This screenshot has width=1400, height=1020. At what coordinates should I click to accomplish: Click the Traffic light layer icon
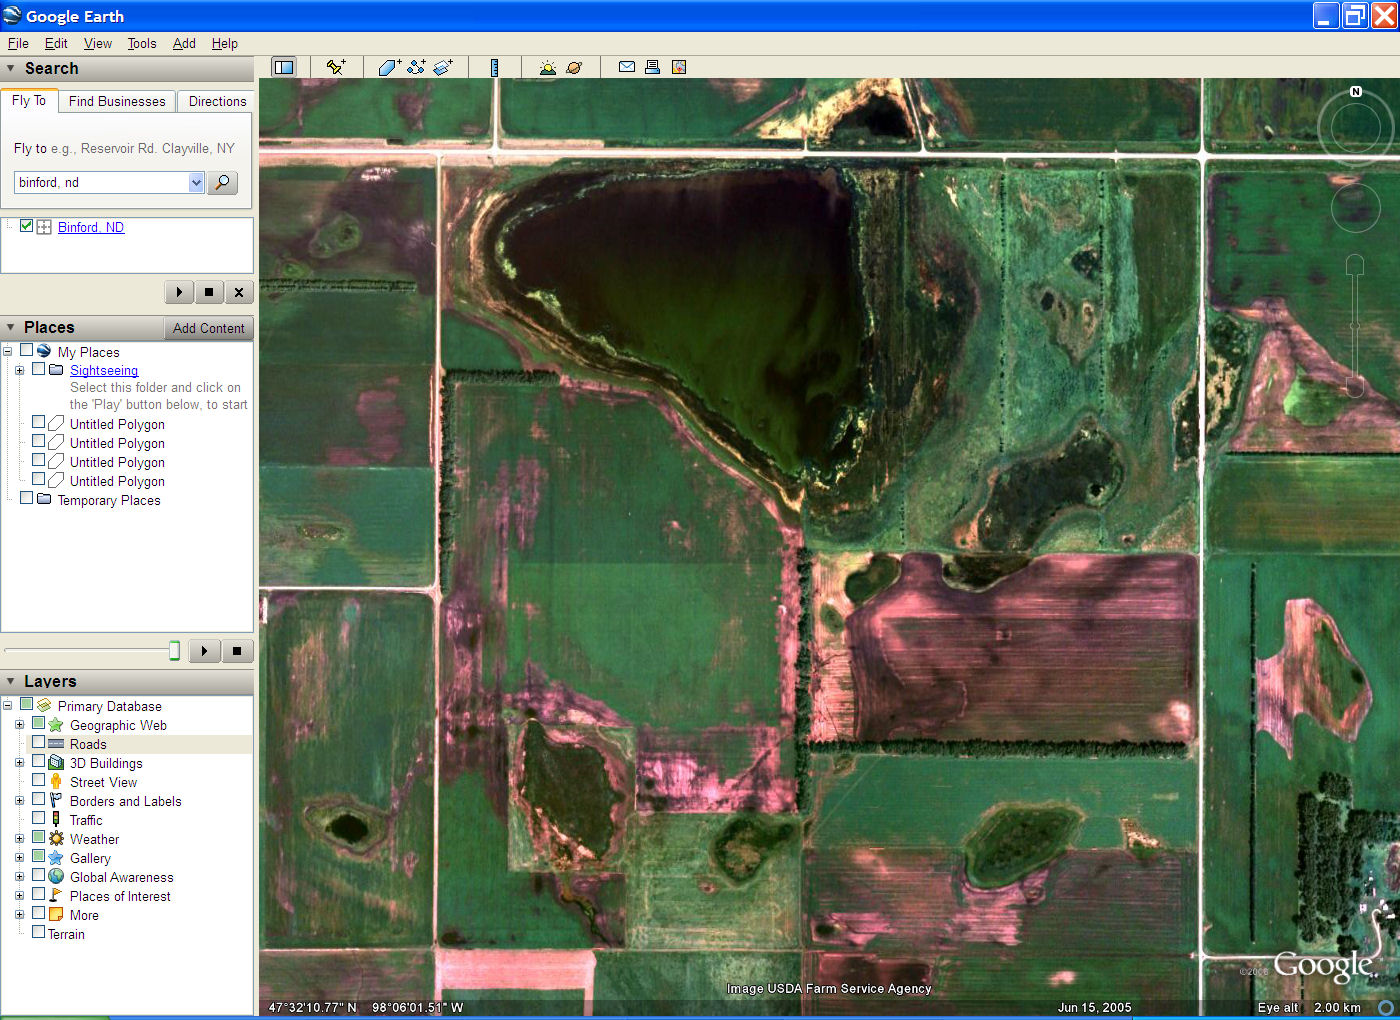click(x=56, y=820)
